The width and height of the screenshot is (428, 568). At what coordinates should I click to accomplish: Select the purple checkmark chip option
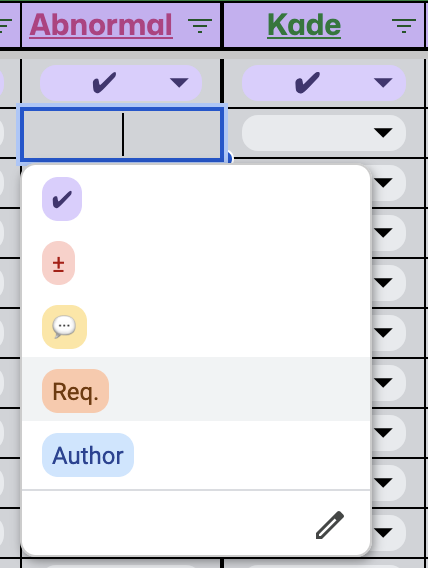(x=62, y=199)
